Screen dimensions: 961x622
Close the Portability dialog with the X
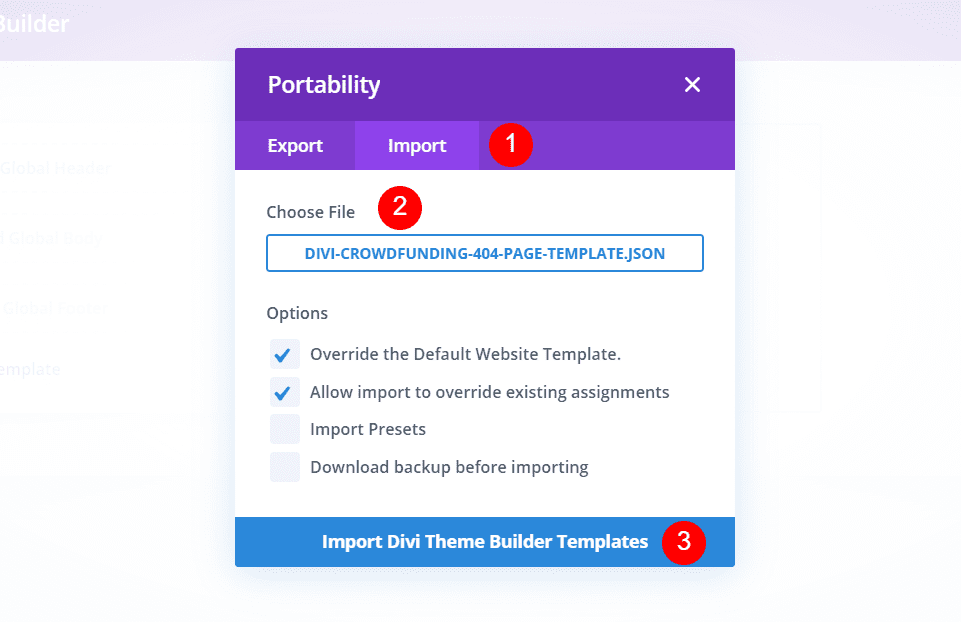tap(692, 85)
